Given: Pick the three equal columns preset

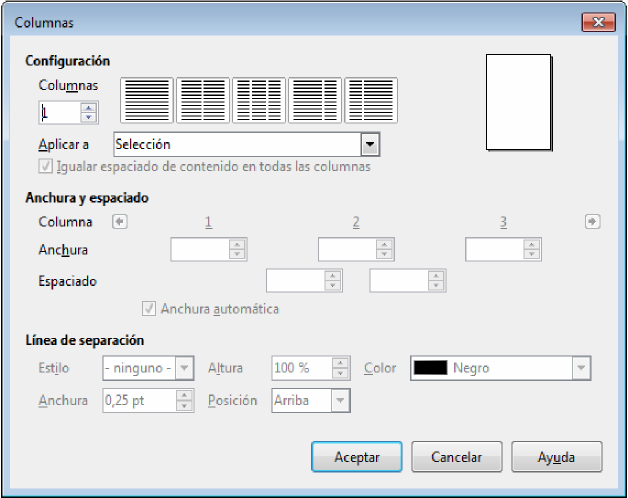Looking at the screenshot, I should tap(259, 100).
